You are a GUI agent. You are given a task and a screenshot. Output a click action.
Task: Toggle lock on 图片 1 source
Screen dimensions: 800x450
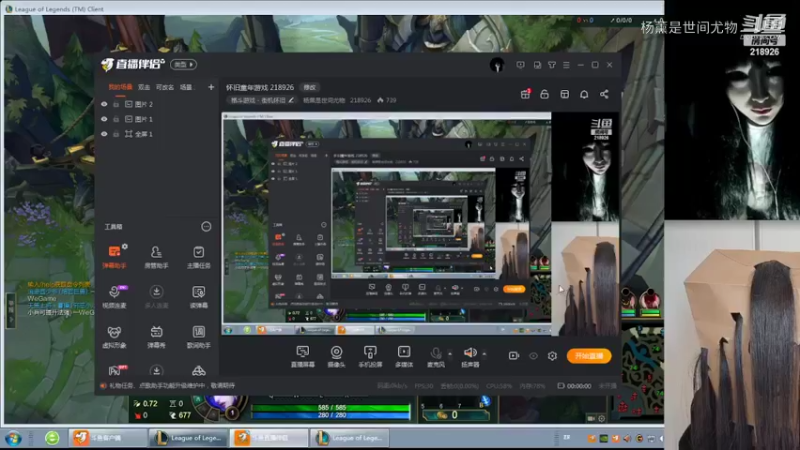[116, 119]
